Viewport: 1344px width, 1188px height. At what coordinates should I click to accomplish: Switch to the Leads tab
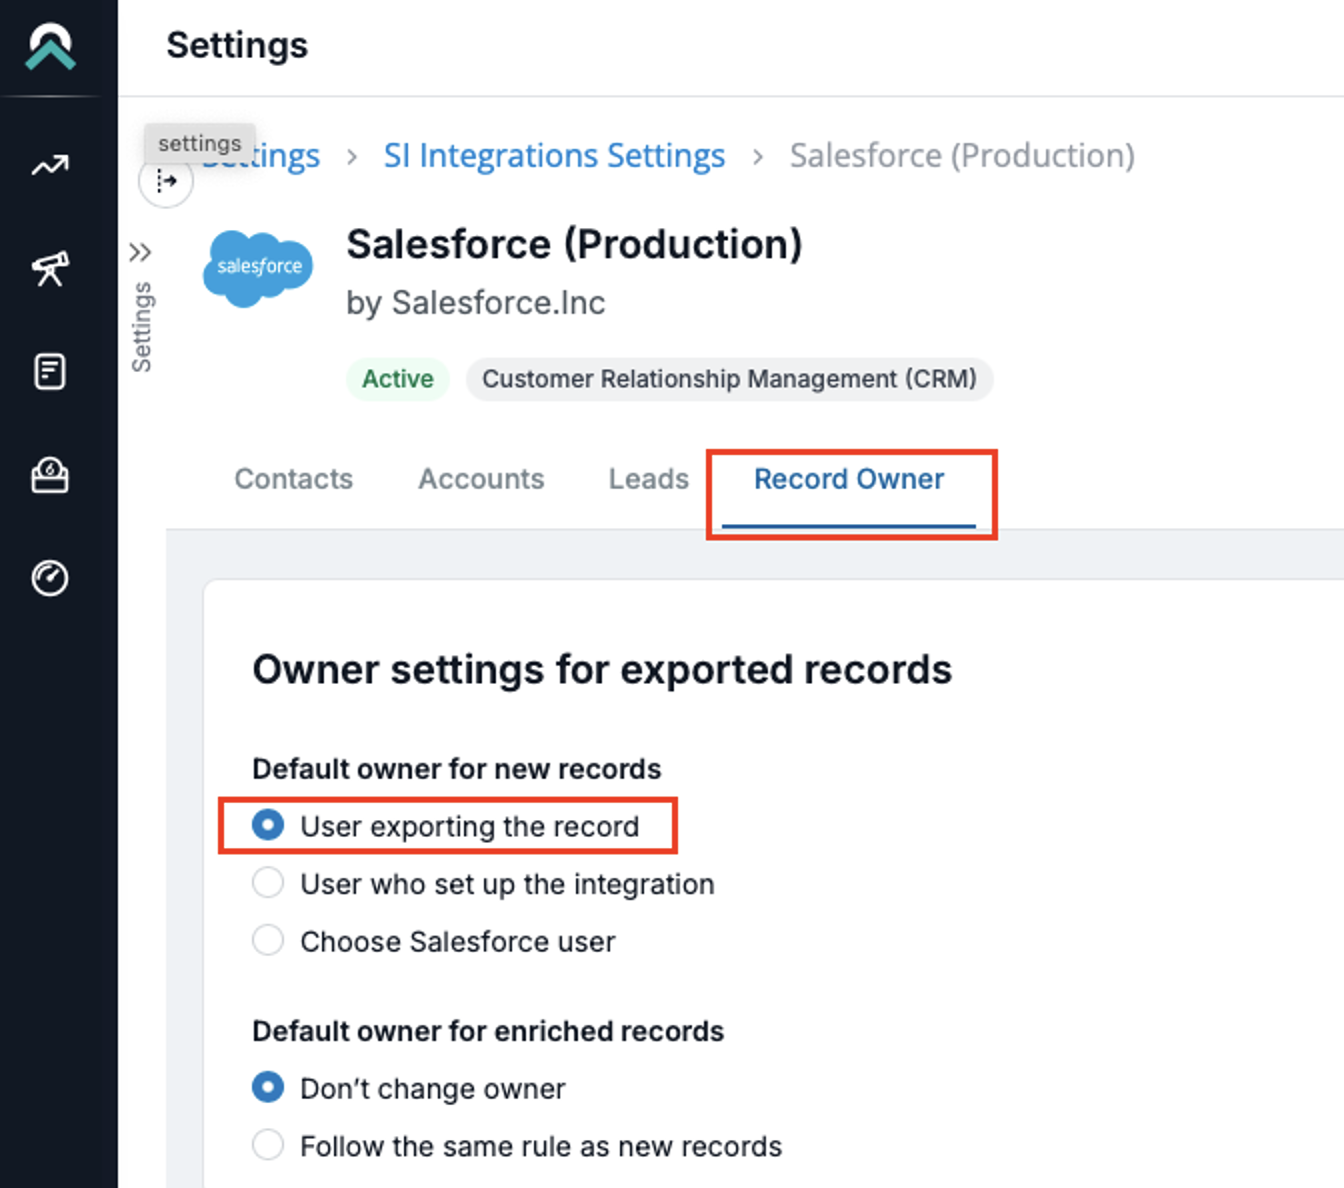tap(649, 479)
